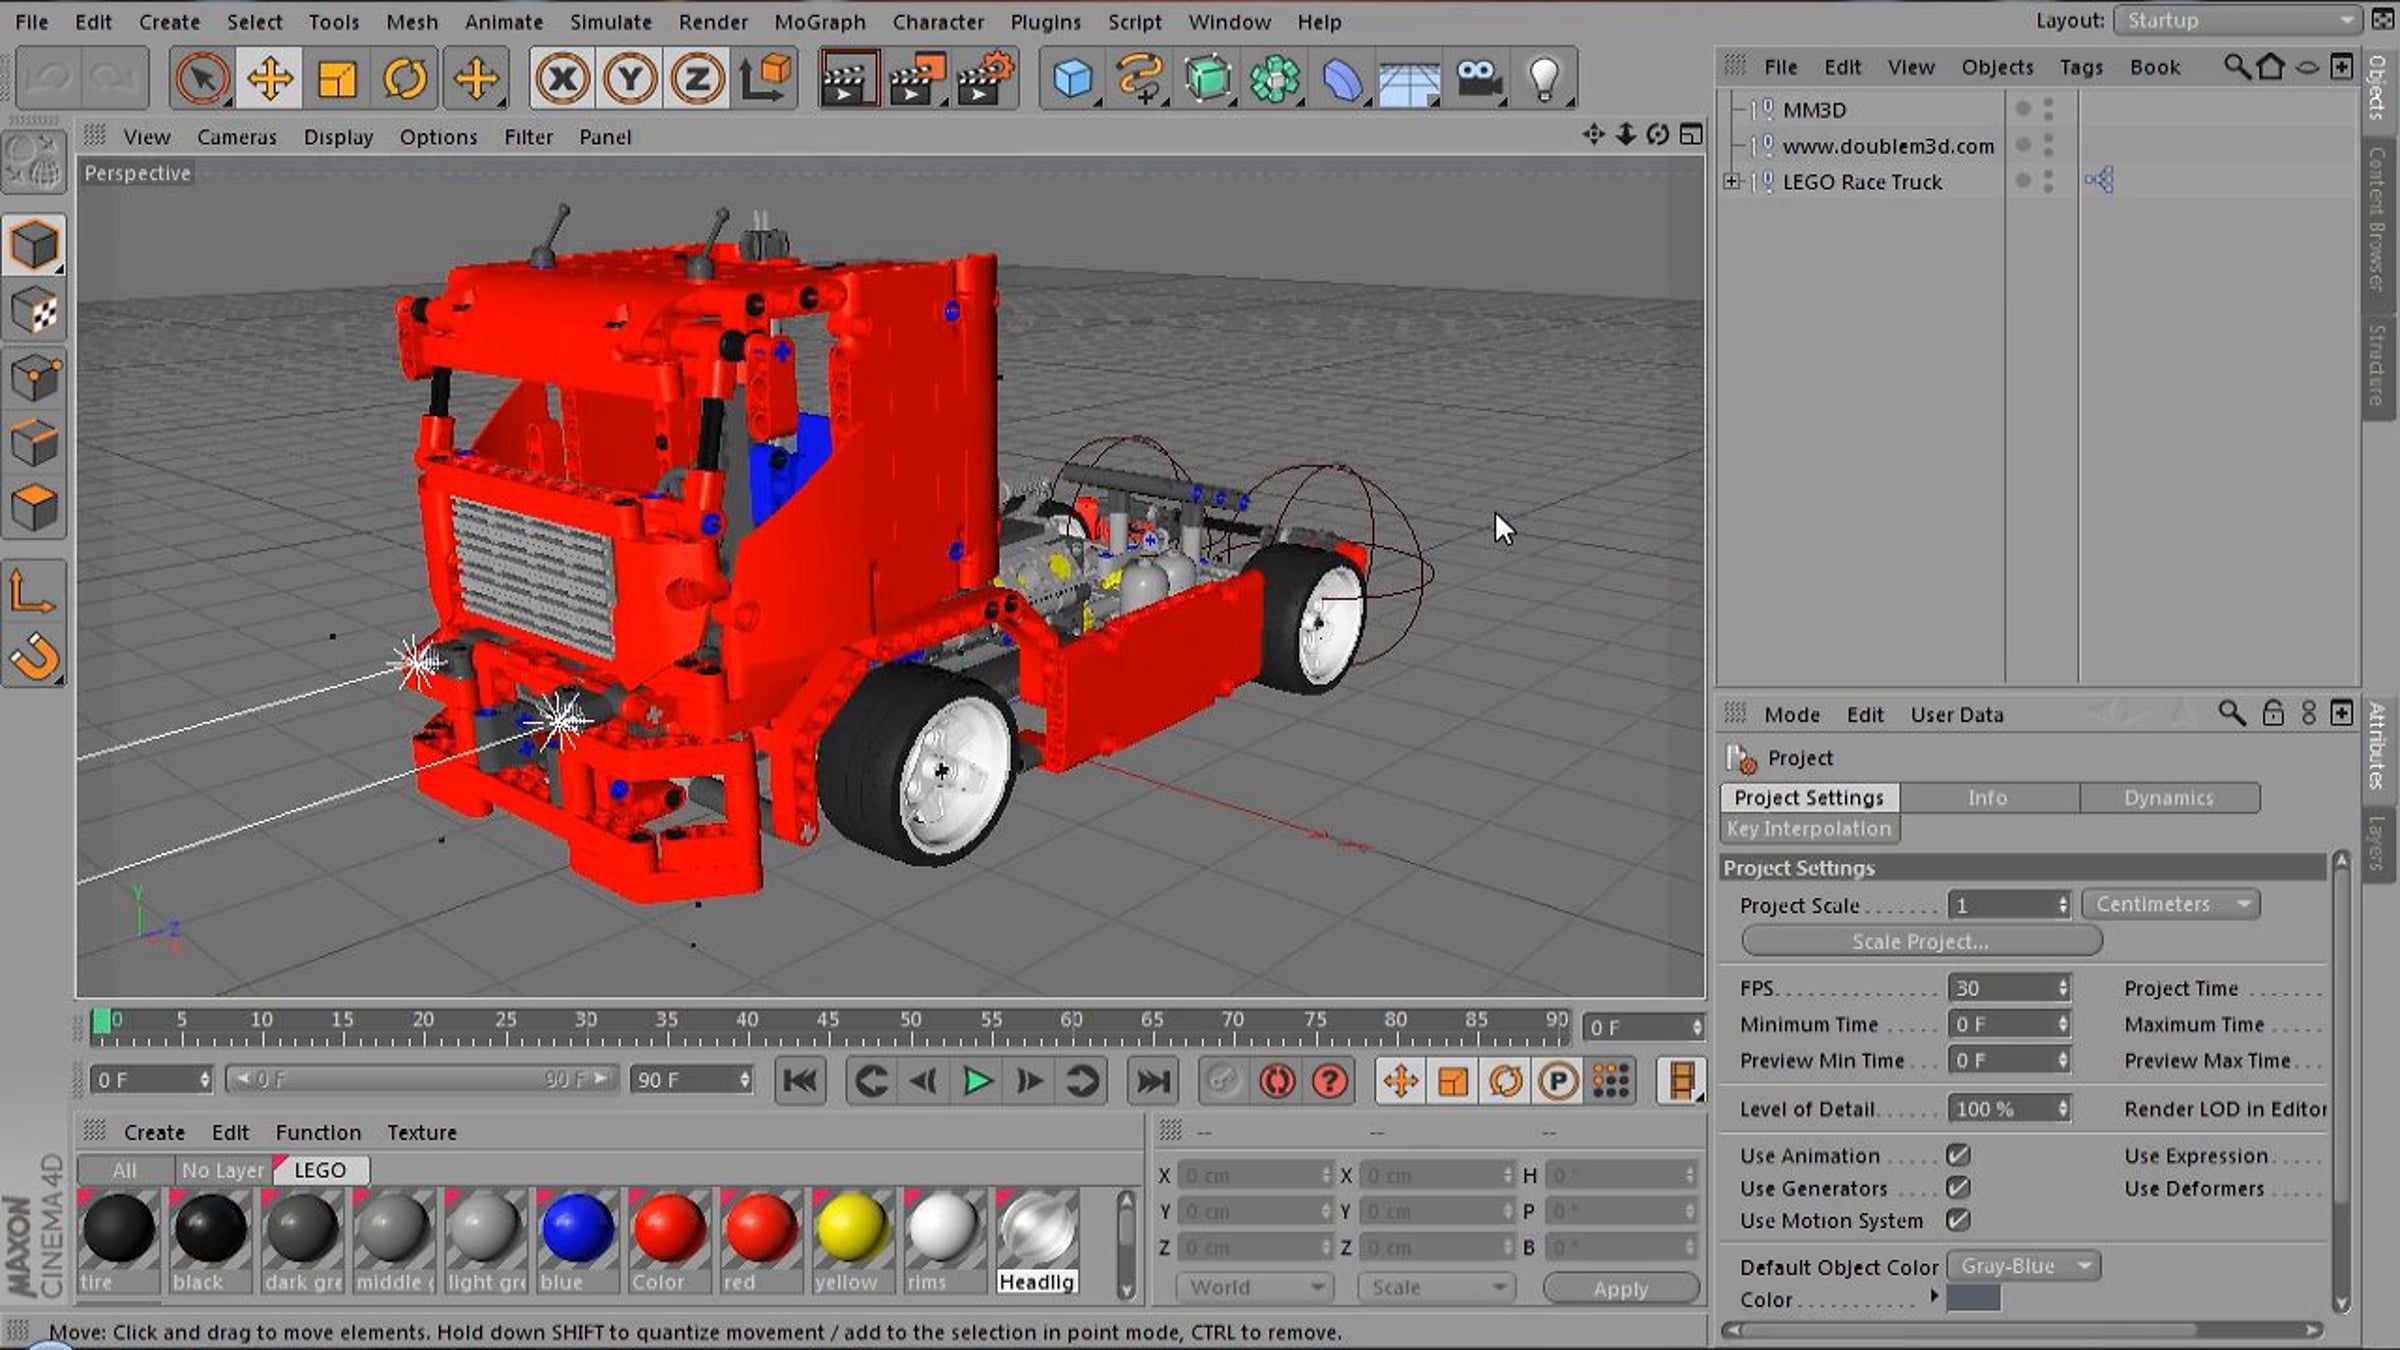Screen dimensions: 2400x1350
Task: Toggle the Use Motion System checkbox
Action: (x=1958, y=1220)
